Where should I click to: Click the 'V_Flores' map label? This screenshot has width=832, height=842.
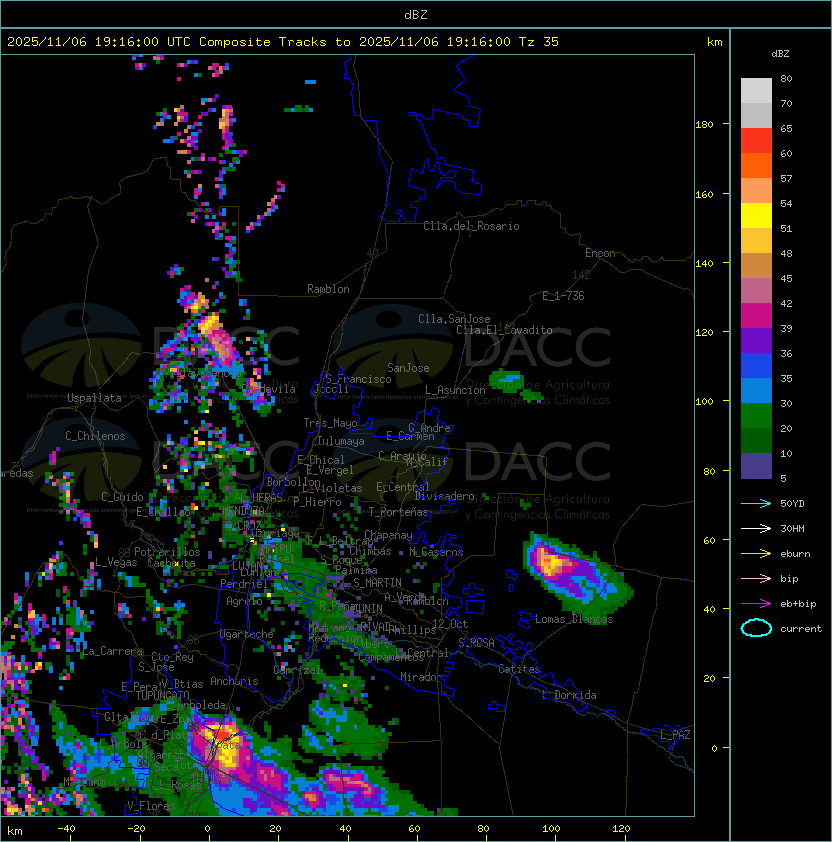tap(151, 806)
